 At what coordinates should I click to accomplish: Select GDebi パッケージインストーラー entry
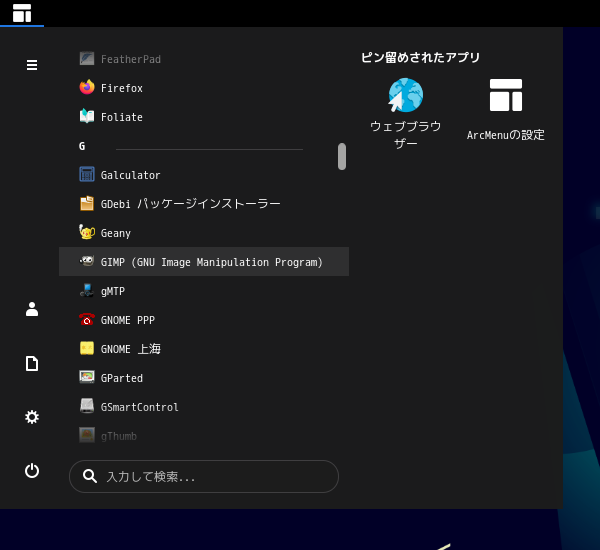(x=204, y=204)
